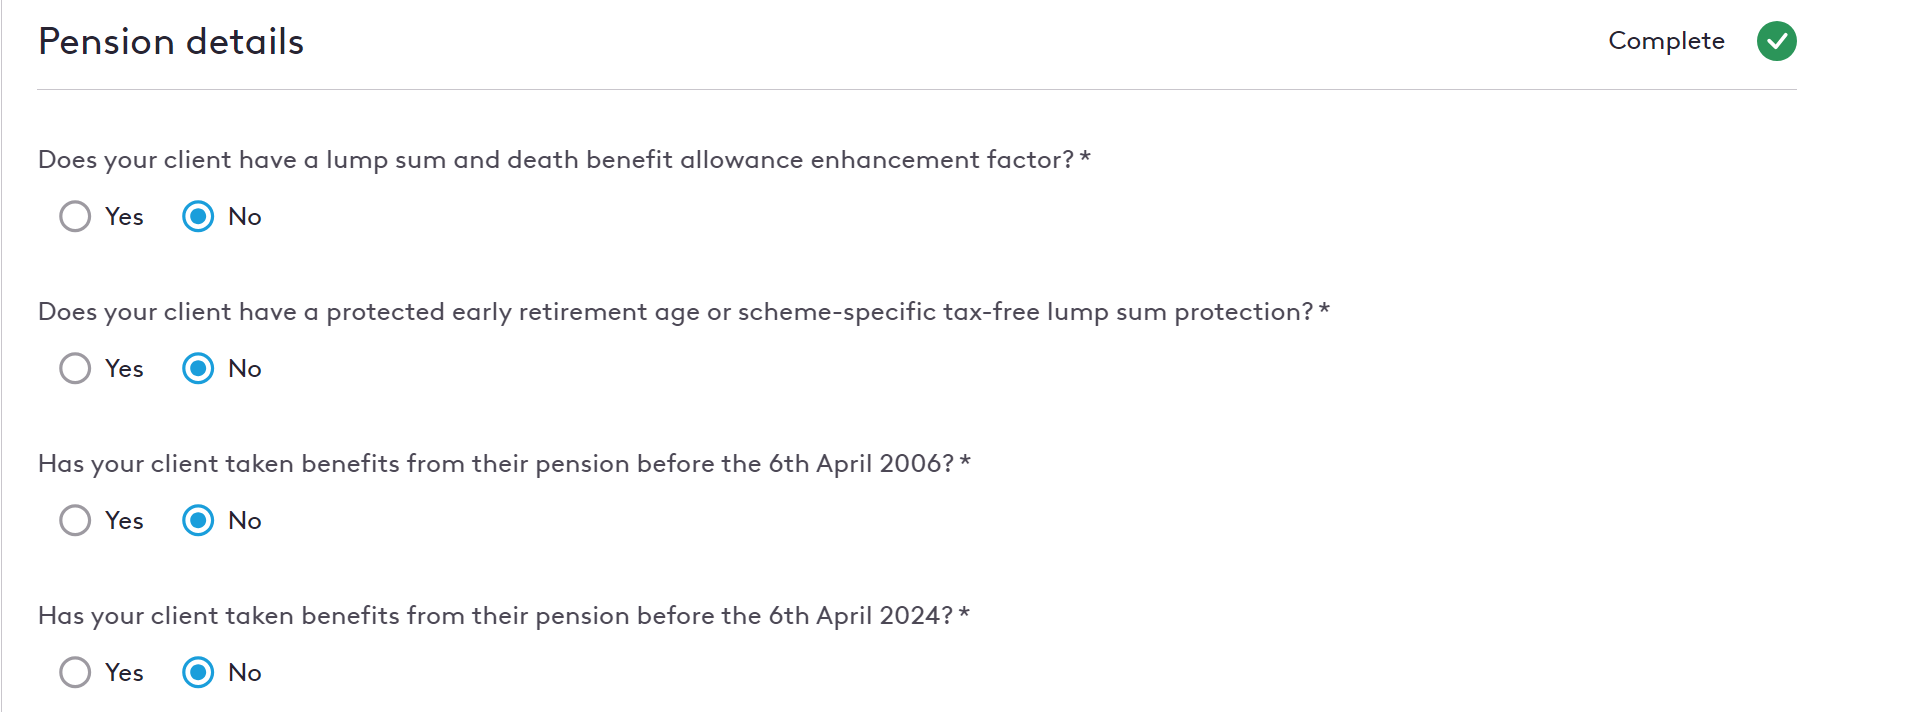
Task: Click the 6th April 2024 benefits question text
Action: [x=504, y=616]
